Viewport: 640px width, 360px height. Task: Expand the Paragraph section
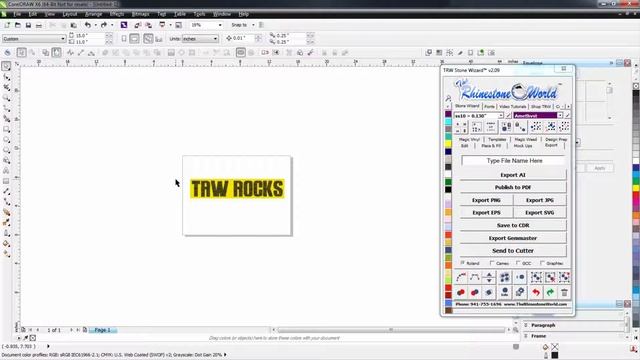click(543, 325)
